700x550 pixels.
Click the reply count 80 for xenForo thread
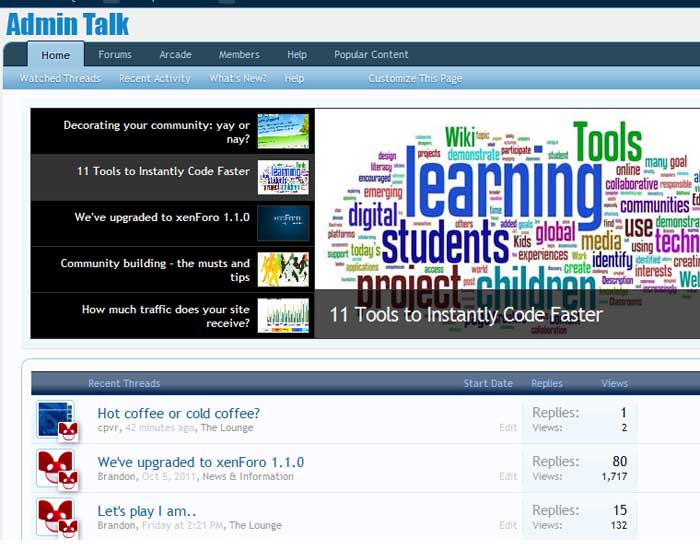coord(620,461)
